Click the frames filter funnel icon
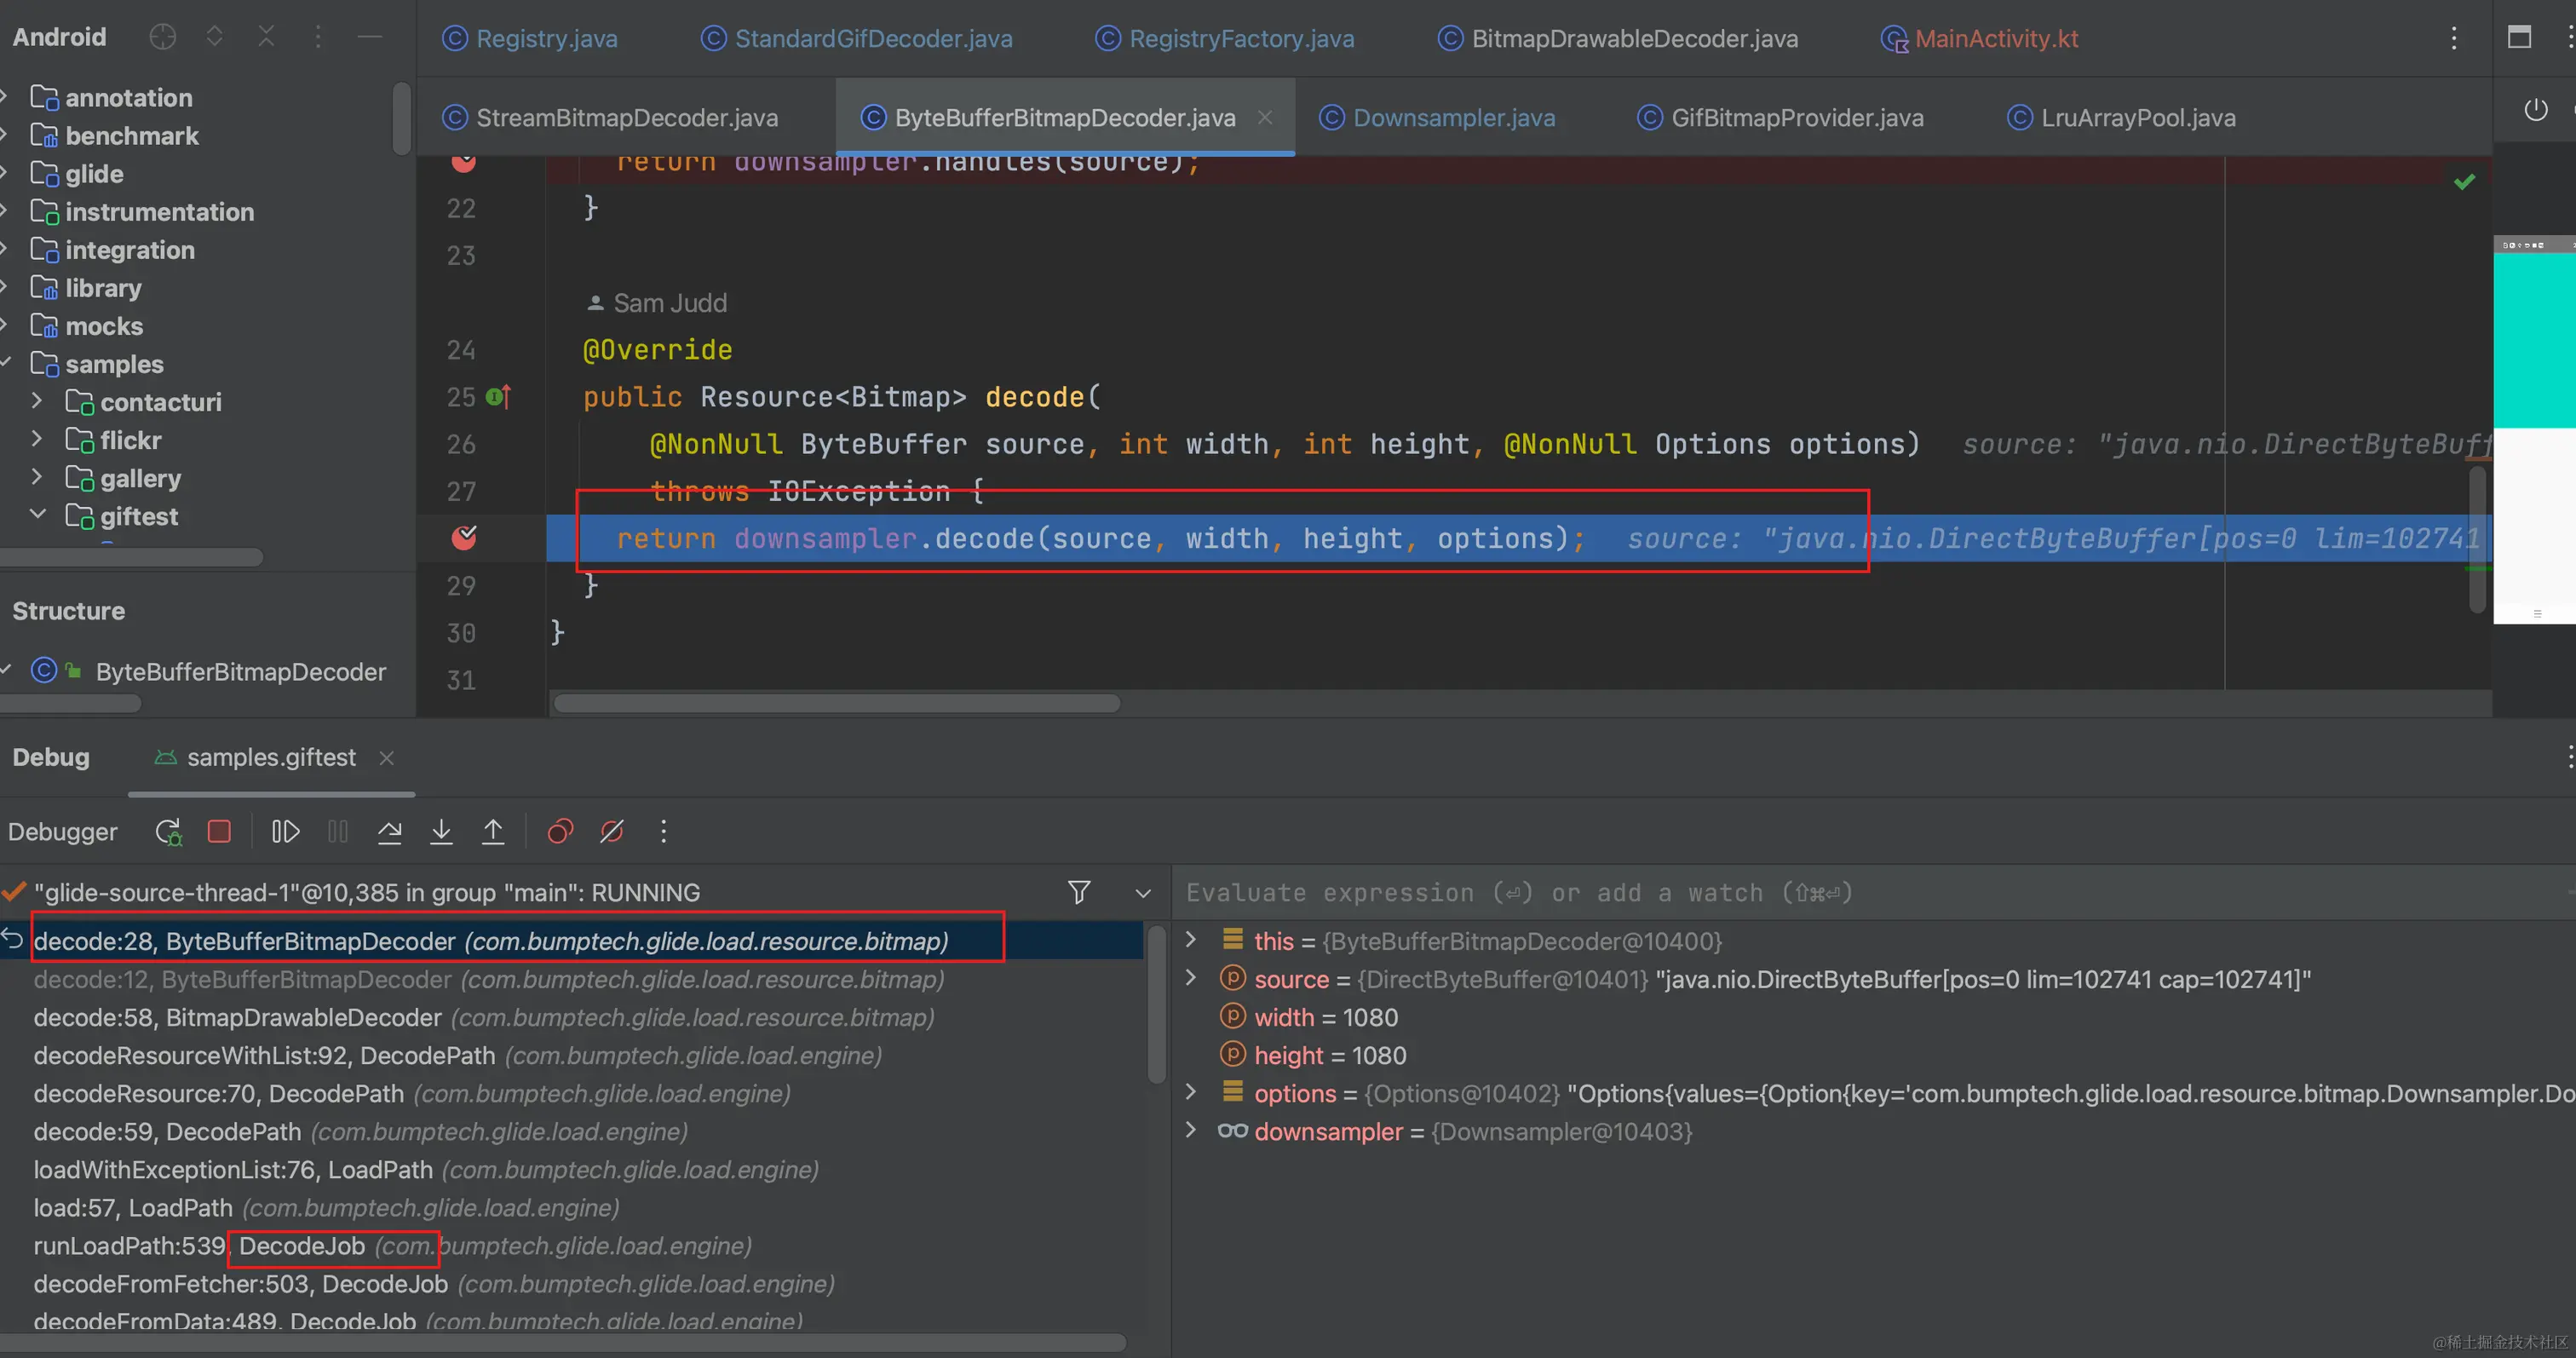The height and width of the screenshot is (1358, 2576). click(x=1079, y=892)
